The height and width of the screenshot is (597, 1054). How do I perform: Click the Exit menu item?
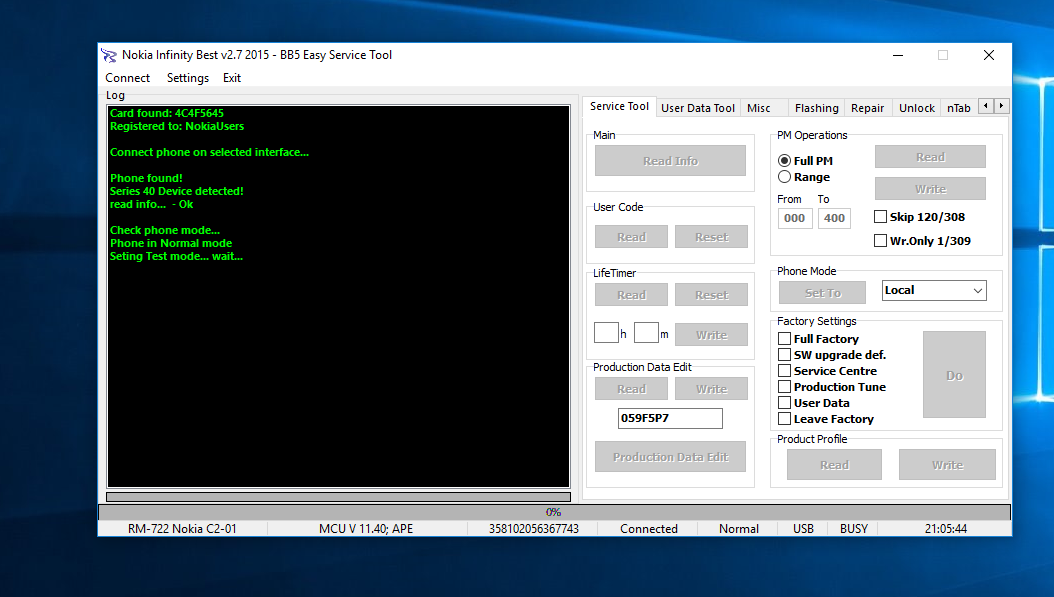[x=232, y=78]
